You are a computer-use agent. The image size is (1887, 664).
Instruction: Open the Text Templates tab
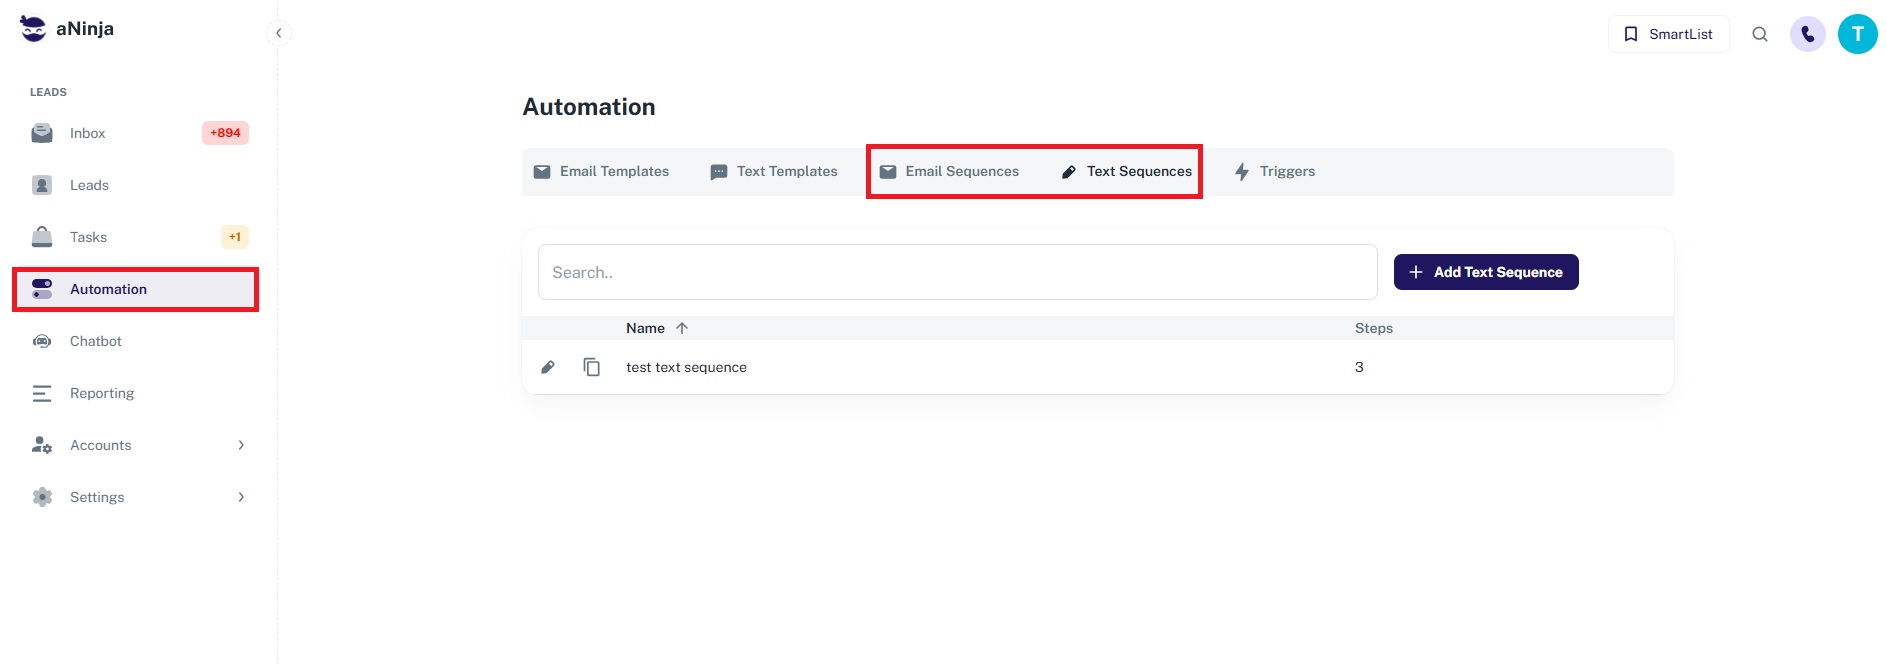pos(774,171)
